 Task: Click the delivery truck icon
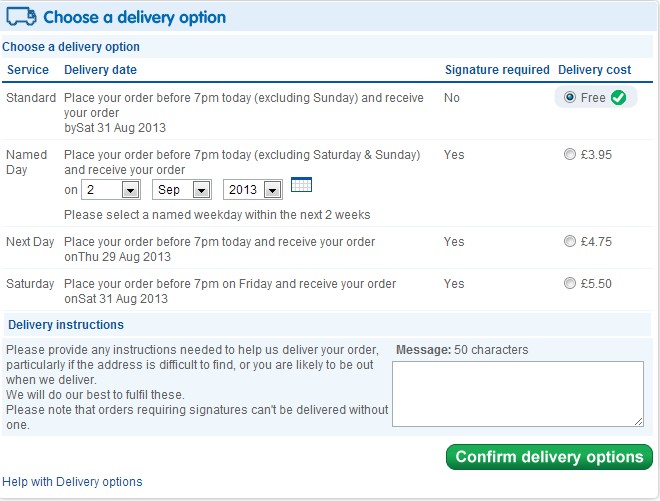(21, 16)
